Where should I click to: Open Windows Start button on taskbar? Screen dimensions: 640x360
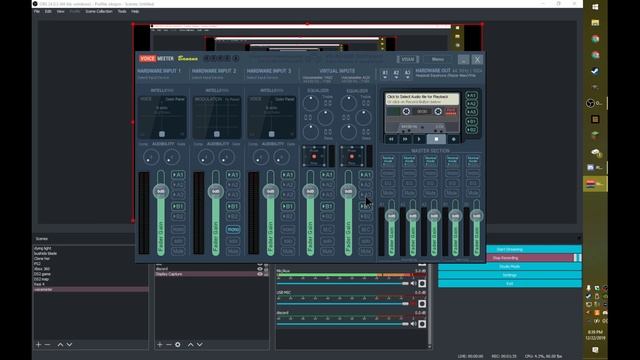click(x=595, y=7)
